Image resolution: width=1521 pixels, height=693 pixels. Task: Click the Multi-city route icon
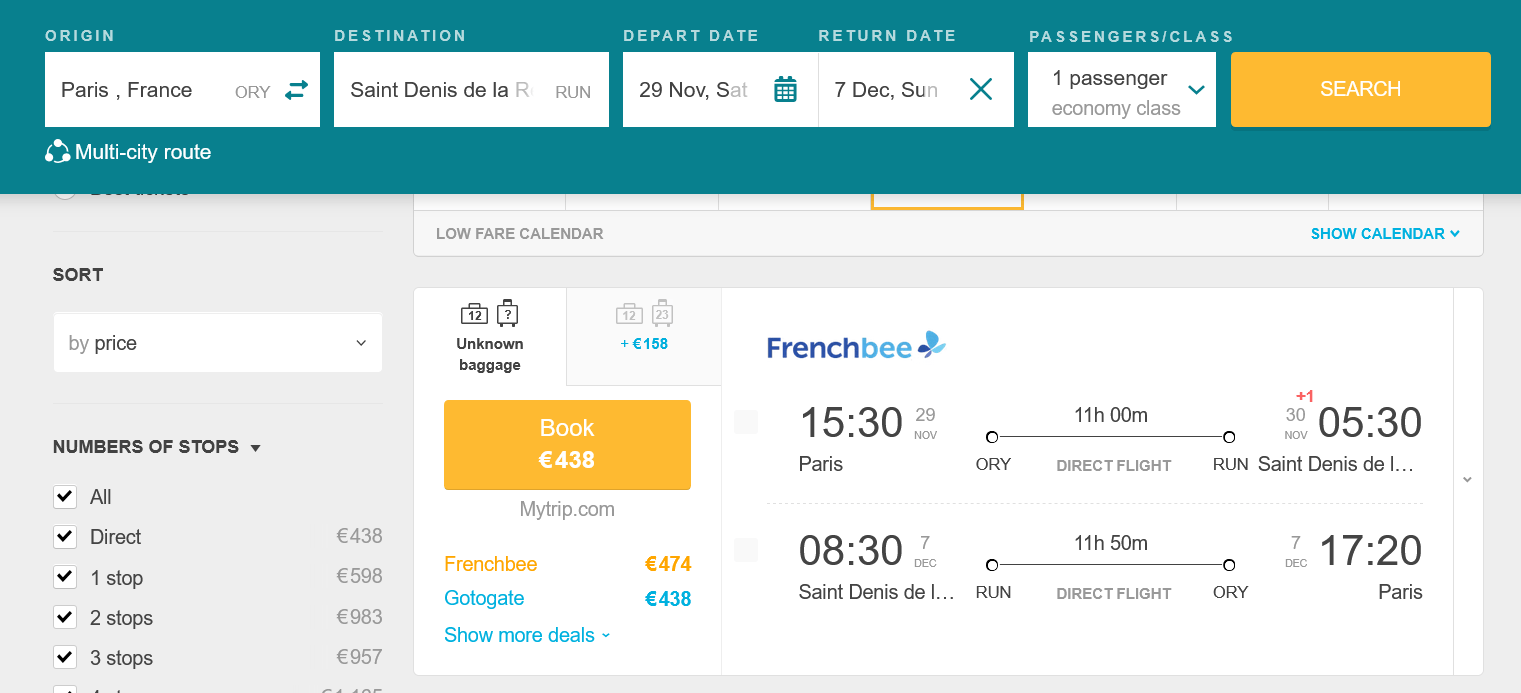57,152
